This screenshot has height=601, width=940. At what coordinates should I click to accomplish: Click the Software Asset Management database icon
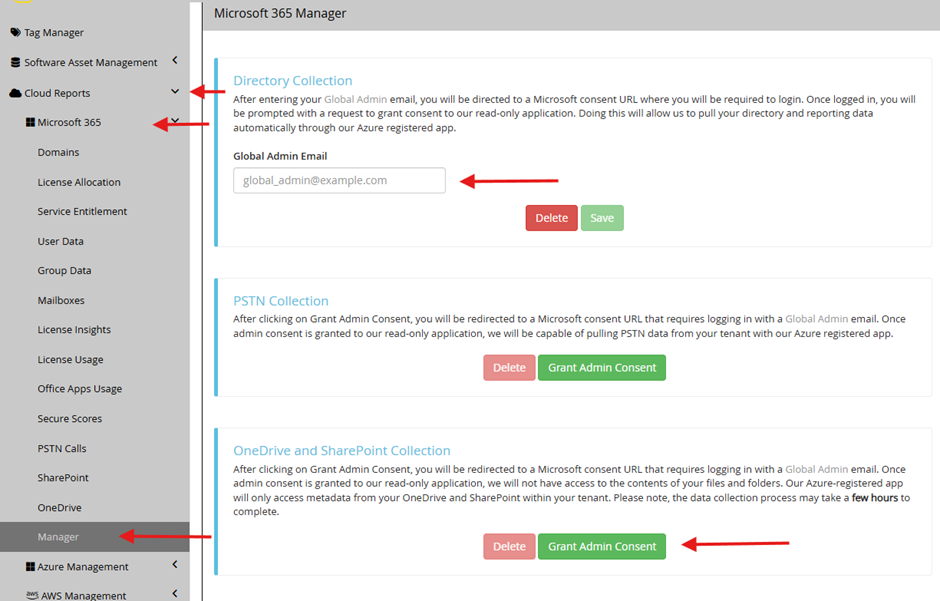pyautogui.click(x=16, y=62)
